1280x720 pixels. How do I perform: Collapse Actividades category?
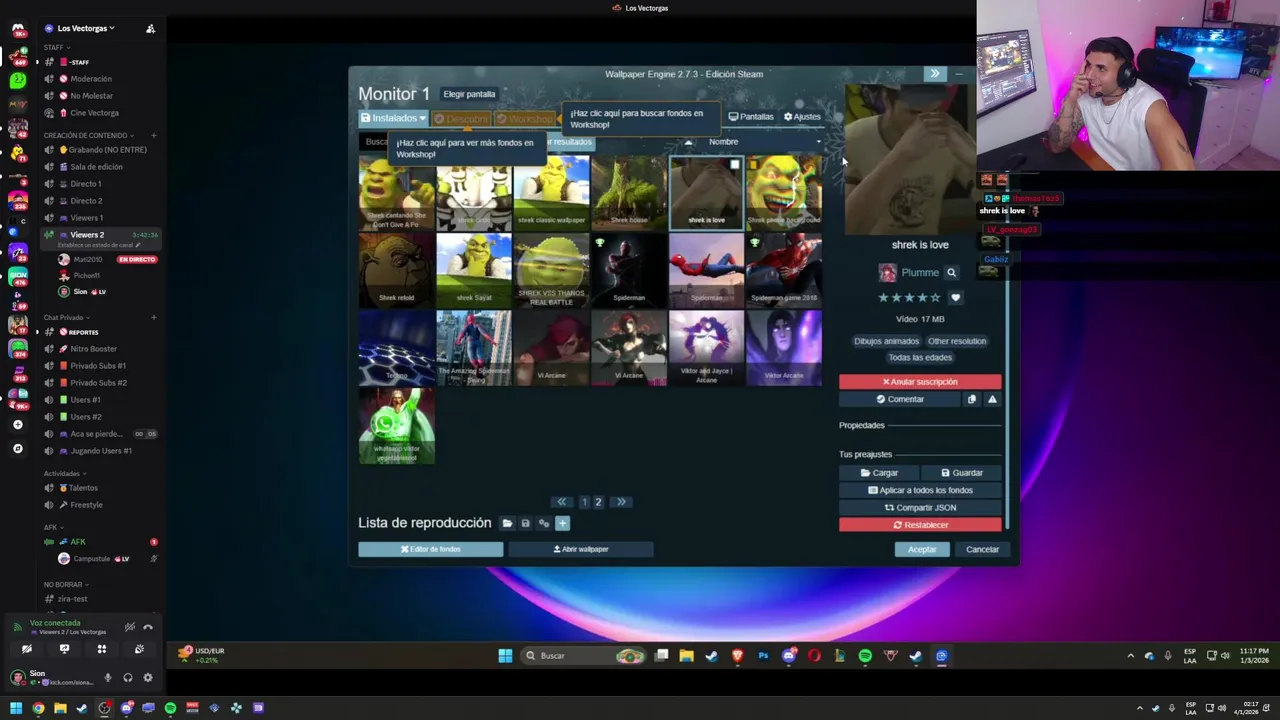pyautogui.click(x=64, y=473)
